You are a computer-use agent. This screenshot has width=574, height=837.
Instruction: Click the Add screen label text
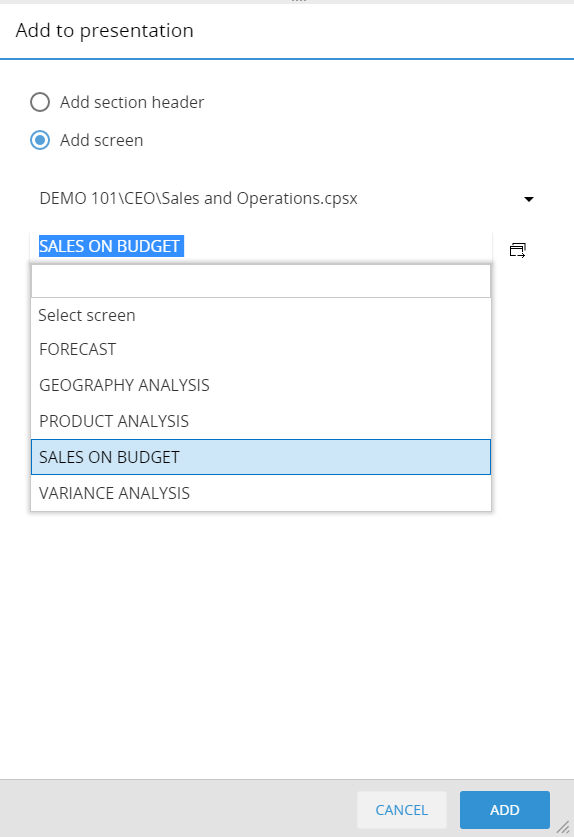[101, 140]
